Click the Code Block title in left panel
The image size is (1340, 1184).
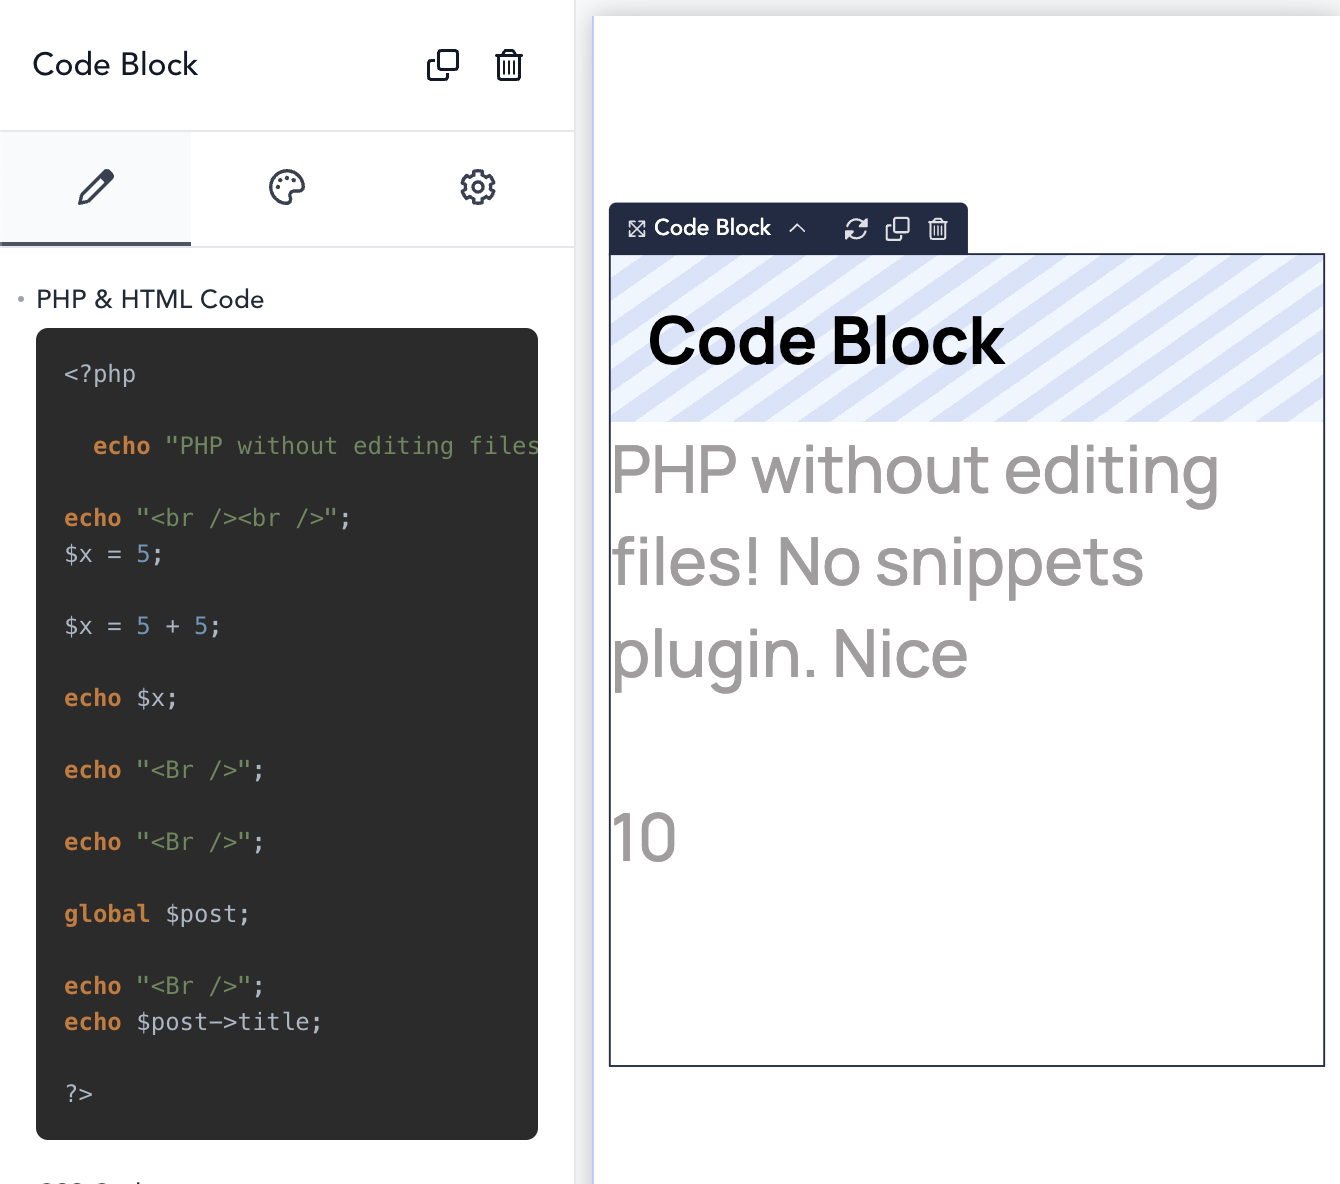coord(115,65)
